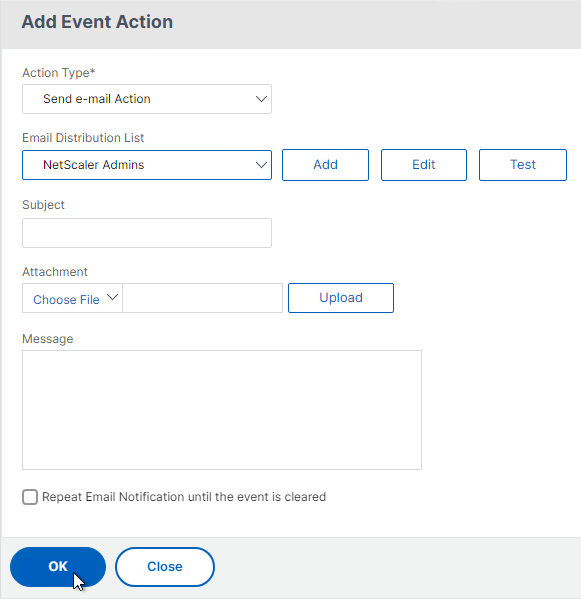Open the Send e-mail Action dropdown
This screenshot has height=599, width=581.
147,99
